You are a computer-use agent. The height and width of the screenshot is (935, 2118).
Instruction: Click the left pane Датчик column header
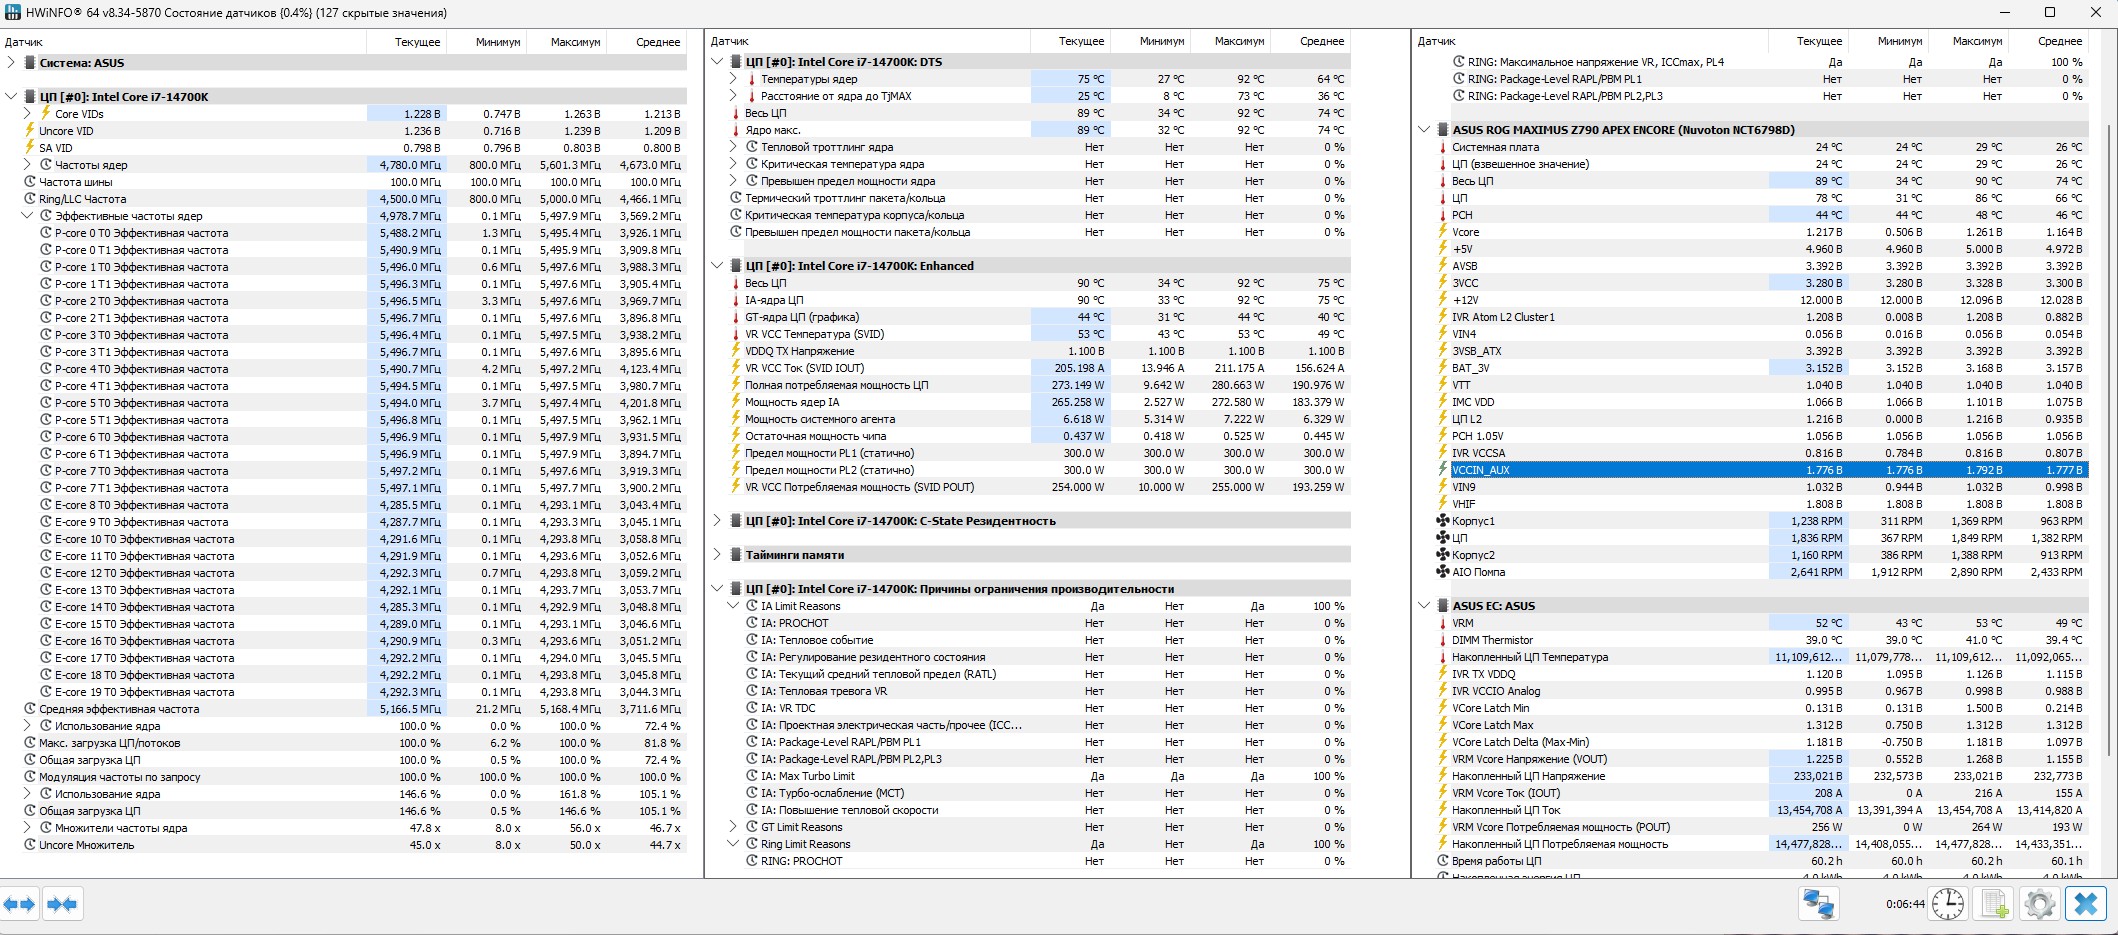coord(183,42)
